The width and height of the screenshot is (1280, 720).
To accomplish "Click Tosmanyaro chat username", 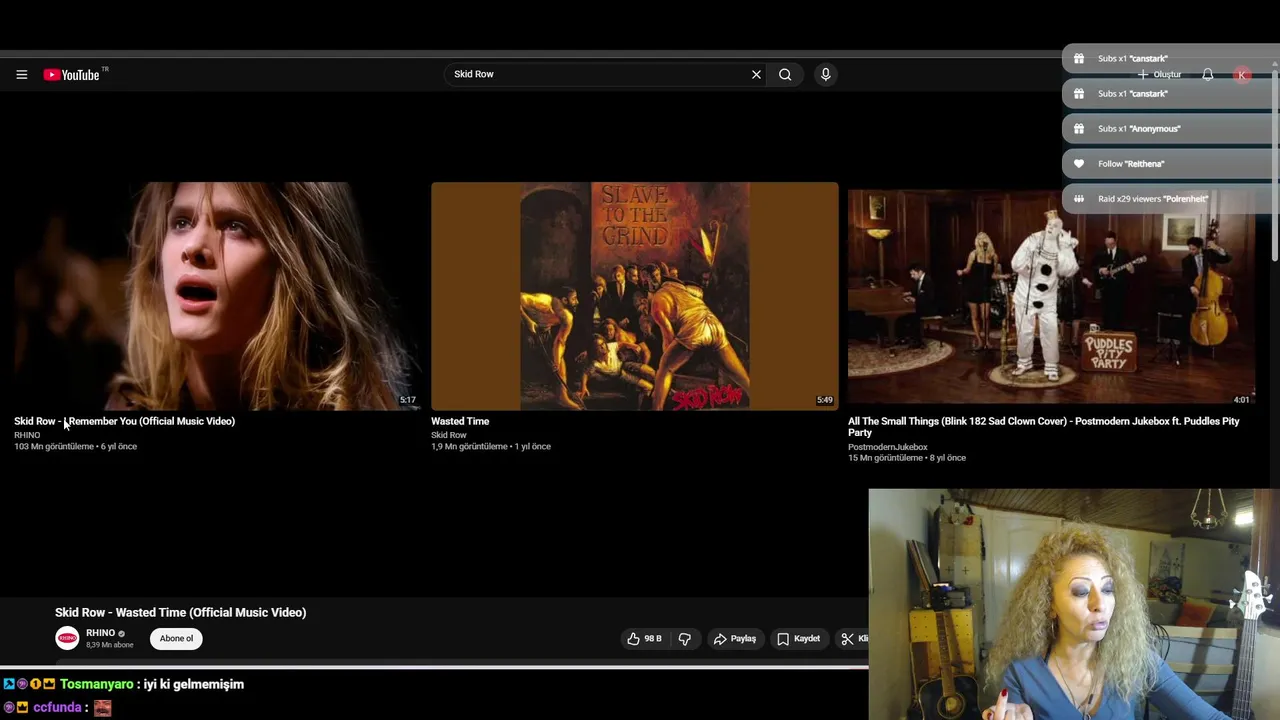I will (96, 684).
